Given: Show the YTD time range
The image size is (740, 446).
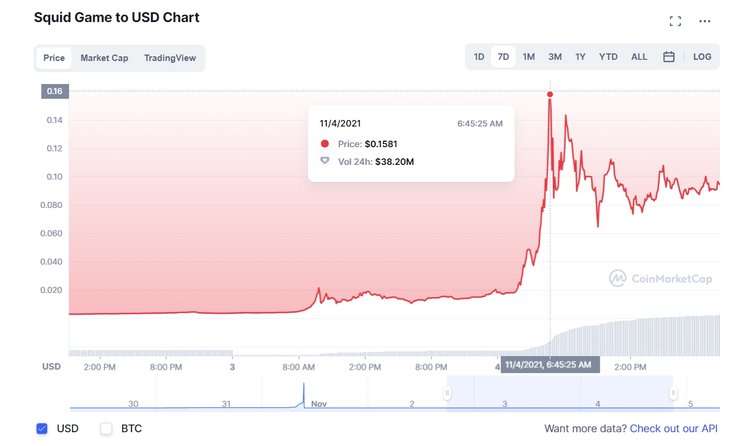Looking at the screenshot, I should click(608, 57).
